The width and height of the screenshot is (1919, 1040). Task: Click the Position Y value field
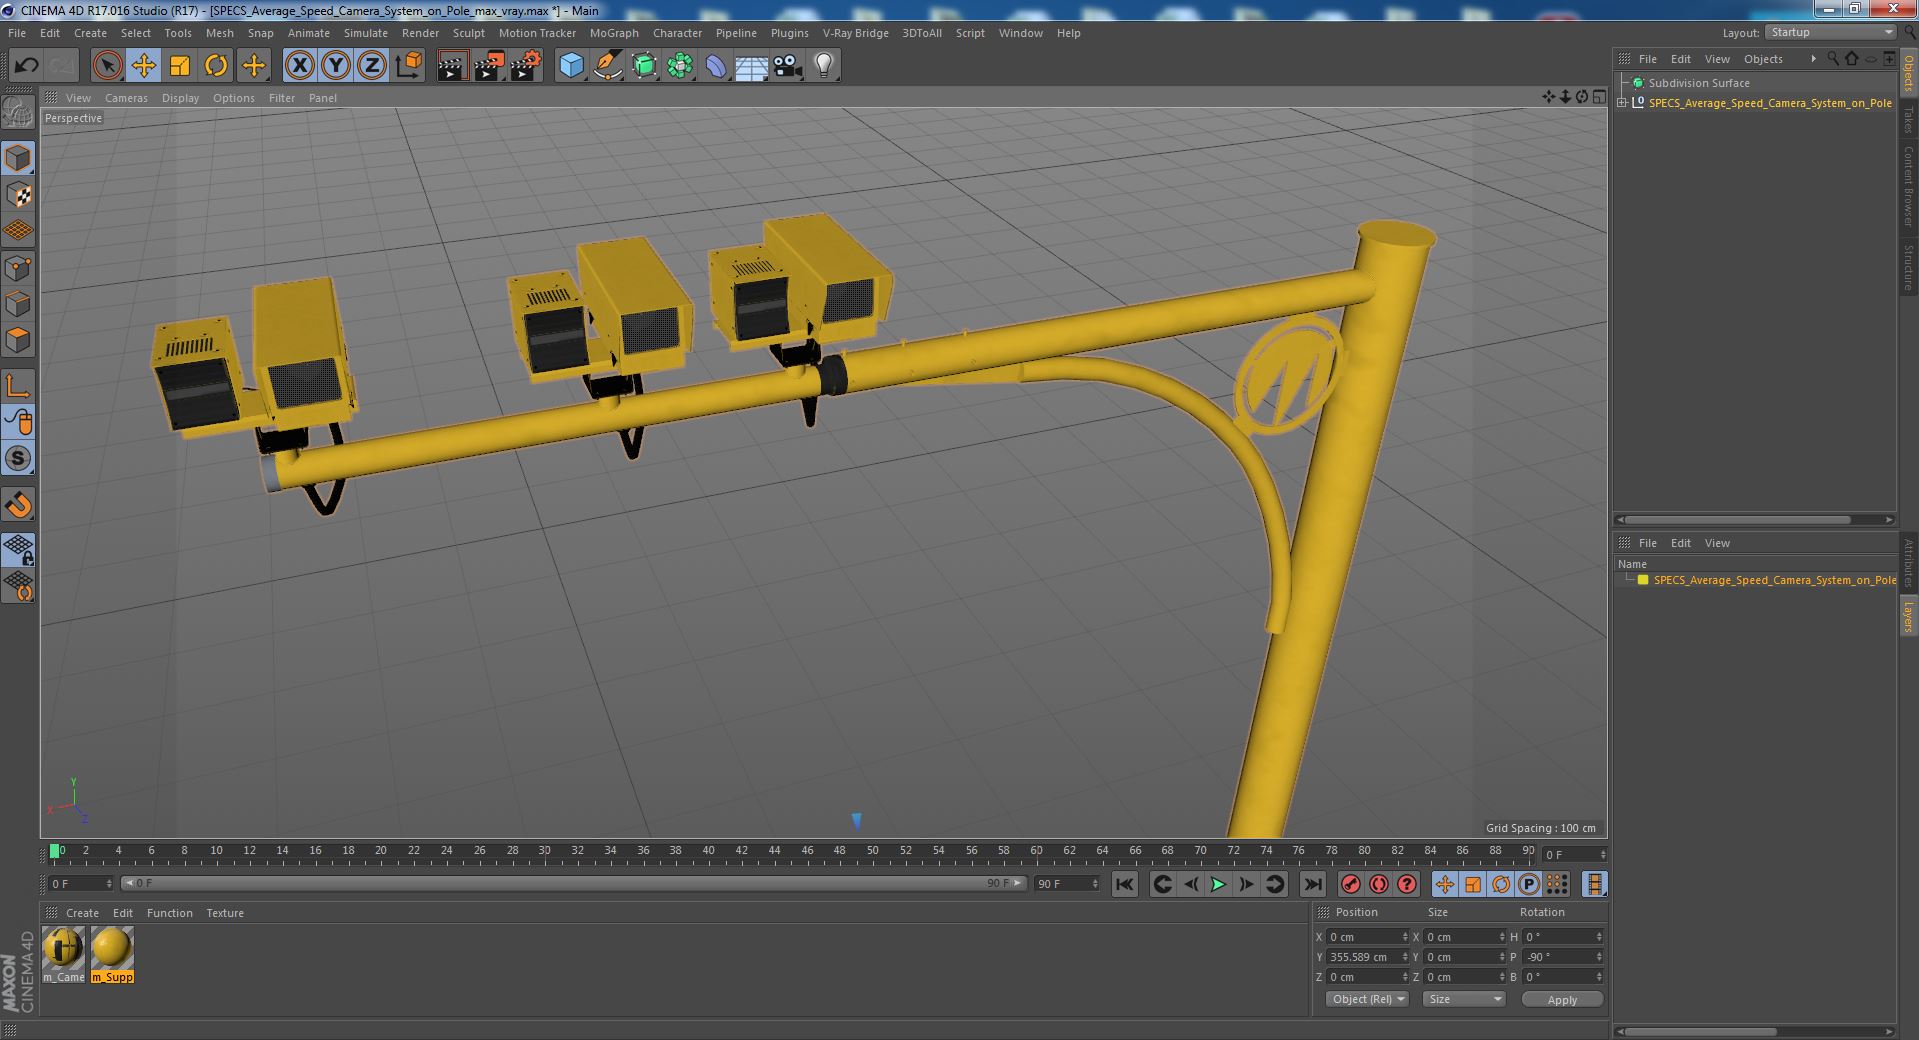(x=1364, y=957)
